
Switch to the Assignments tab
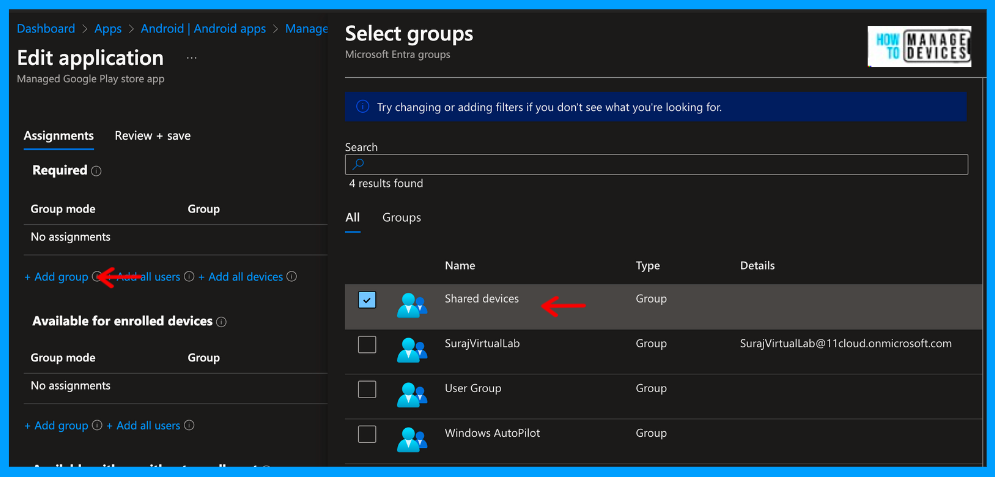click(x=58, y=136)
